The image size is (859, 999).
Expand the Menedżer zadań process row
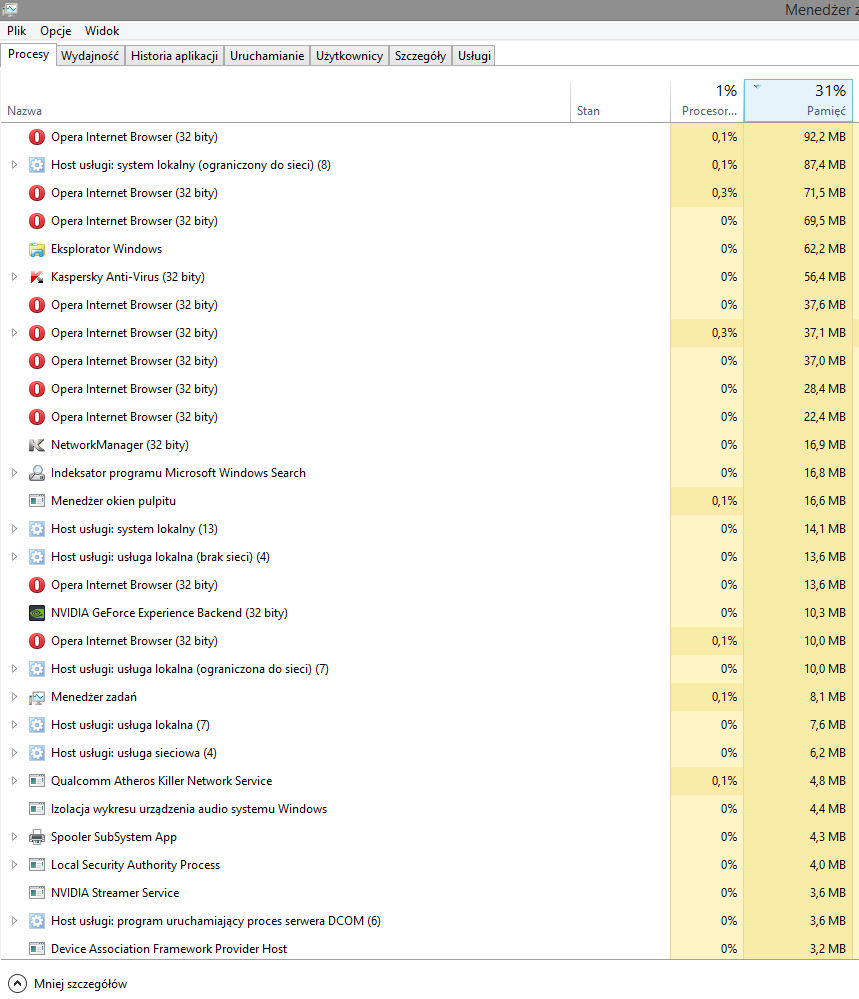click(14, 697)
